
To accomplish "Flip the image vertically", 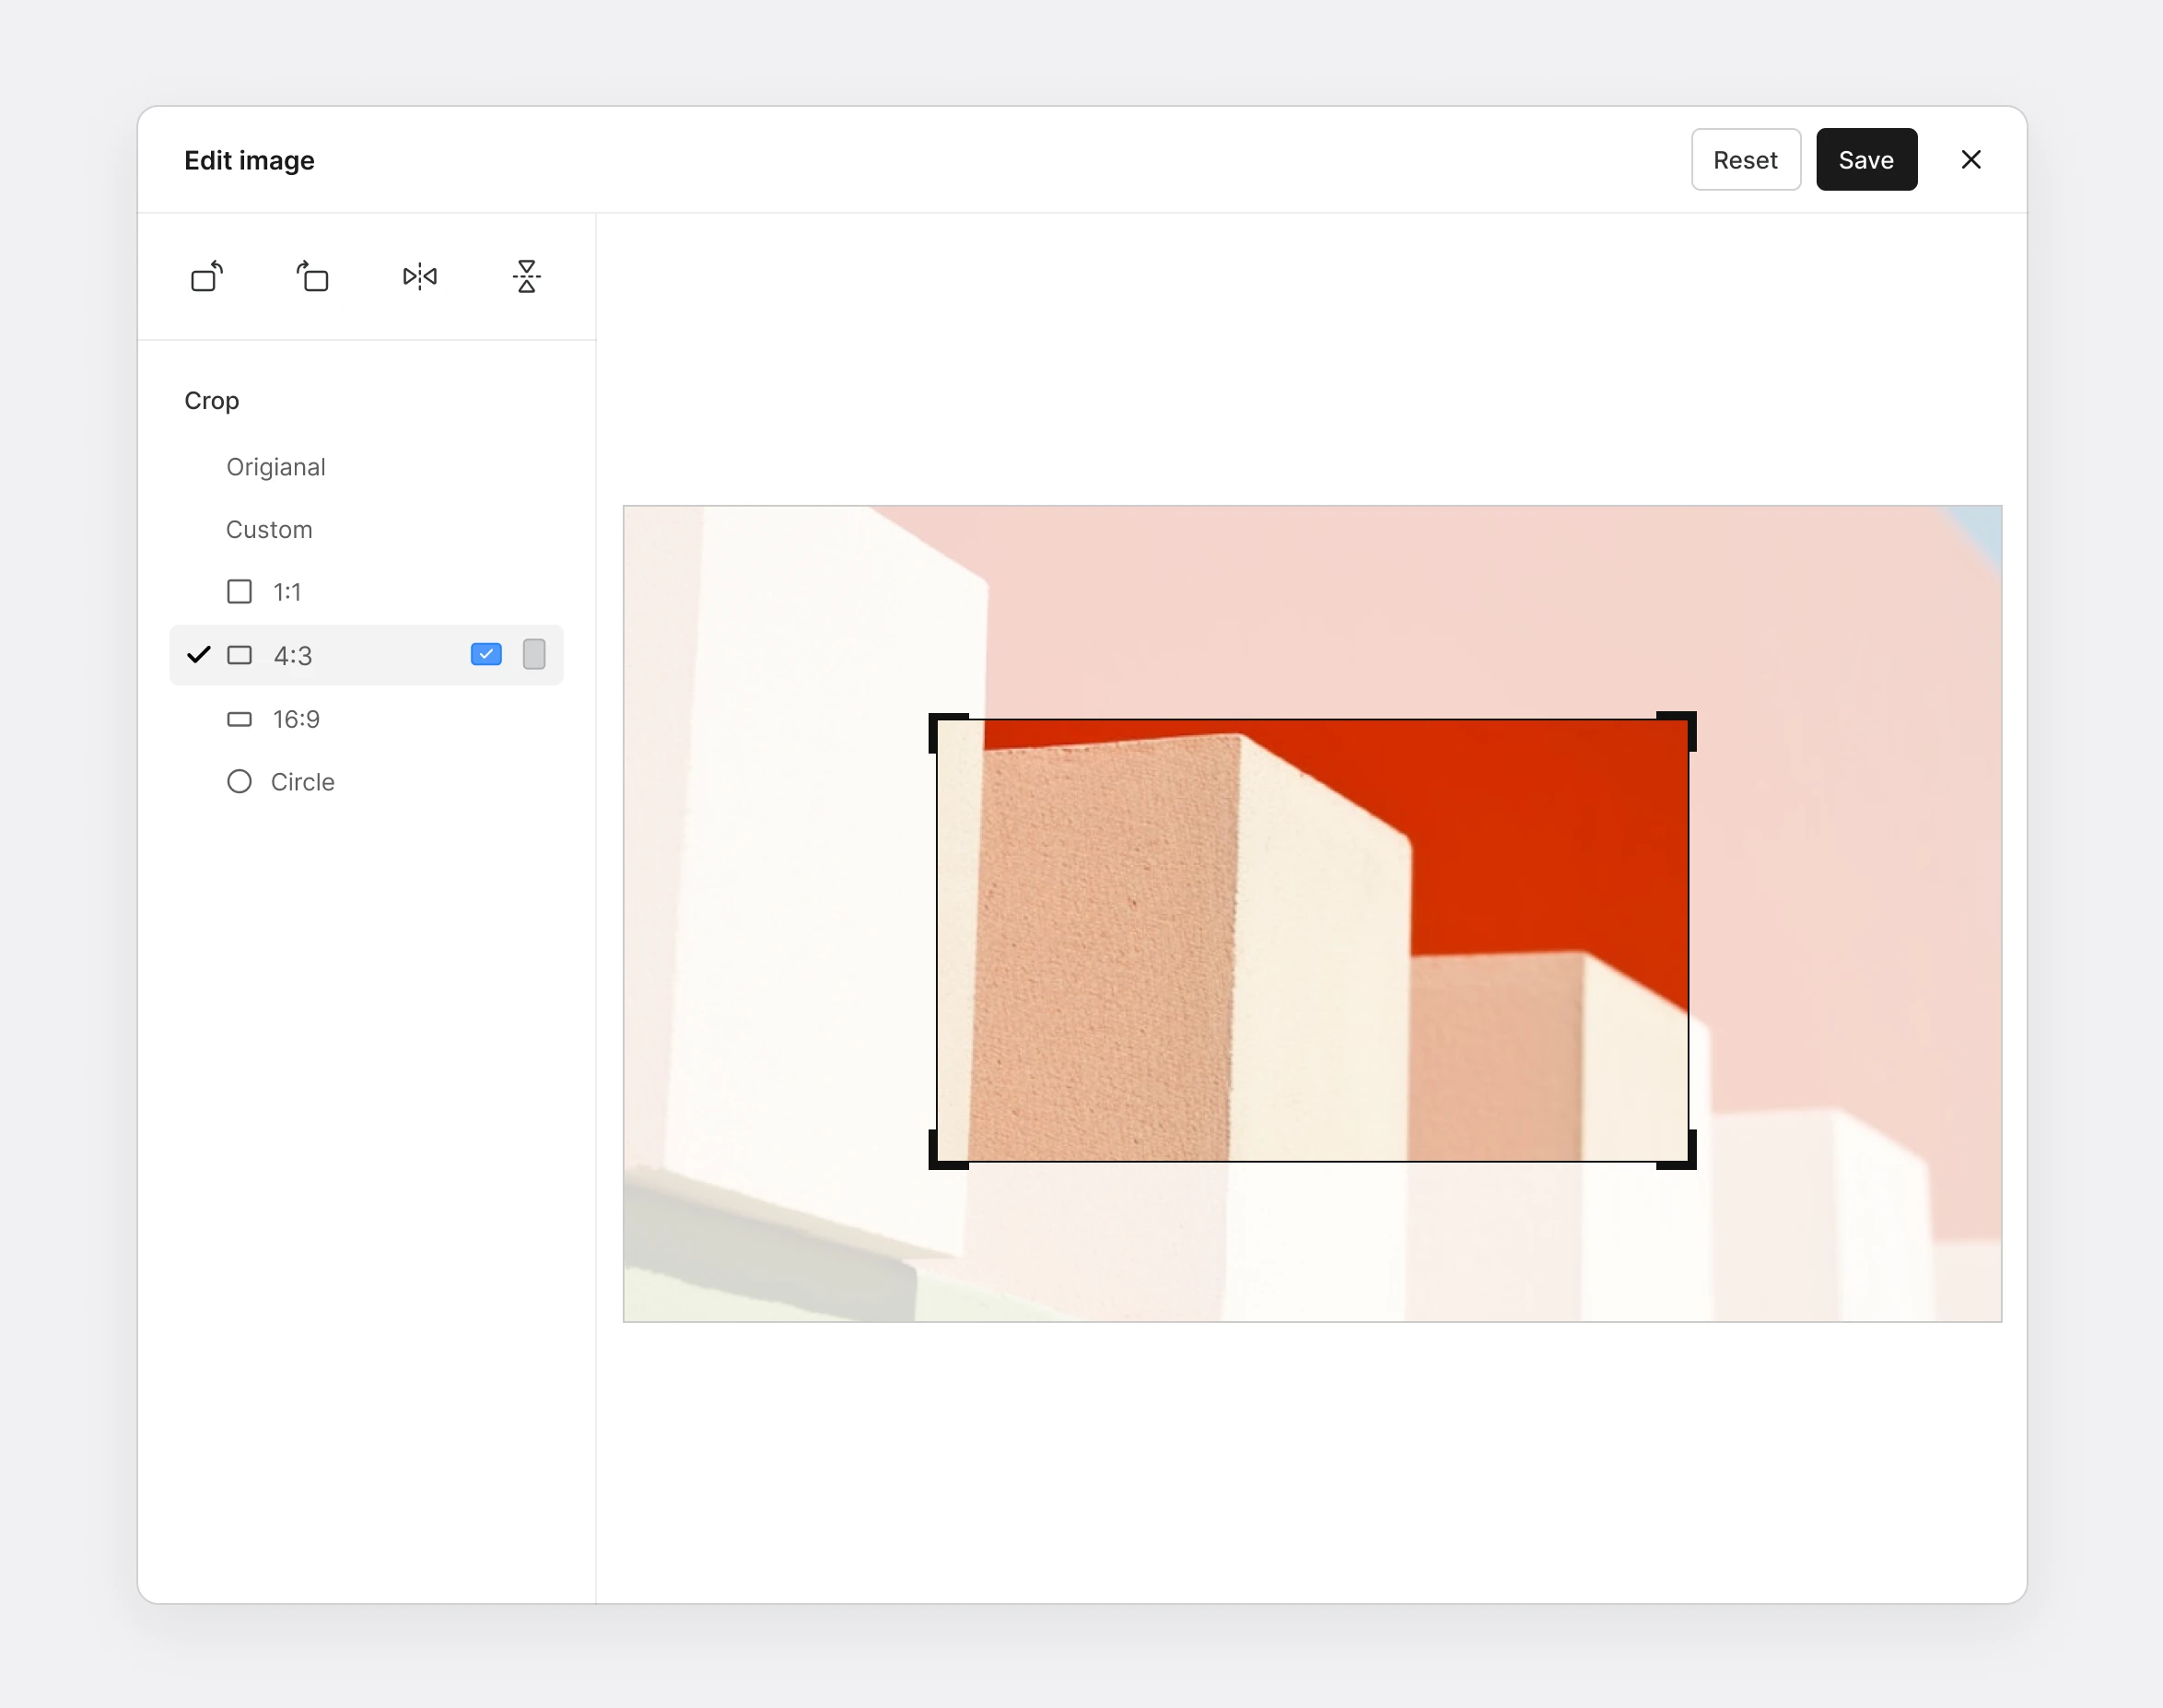I will click(x=527, y=276).
